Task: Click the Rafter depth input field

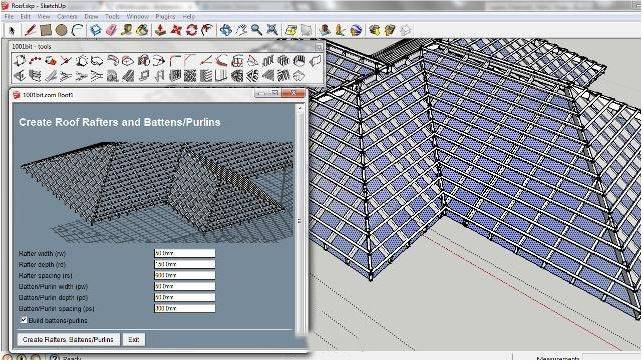Action: 185,264
